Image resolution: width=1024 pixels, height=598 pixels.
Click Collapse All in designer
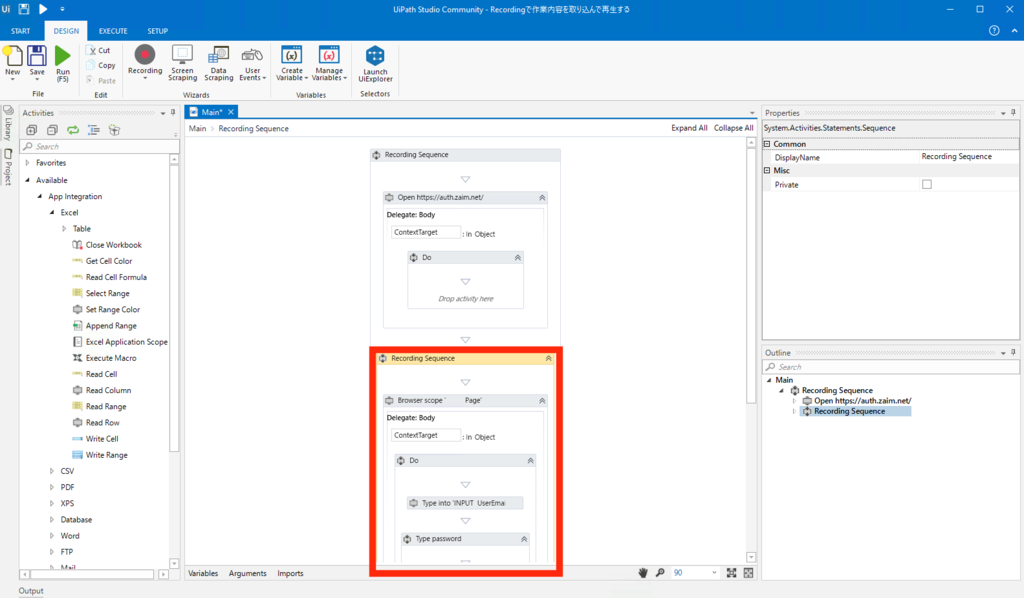(x=733, y=128)
